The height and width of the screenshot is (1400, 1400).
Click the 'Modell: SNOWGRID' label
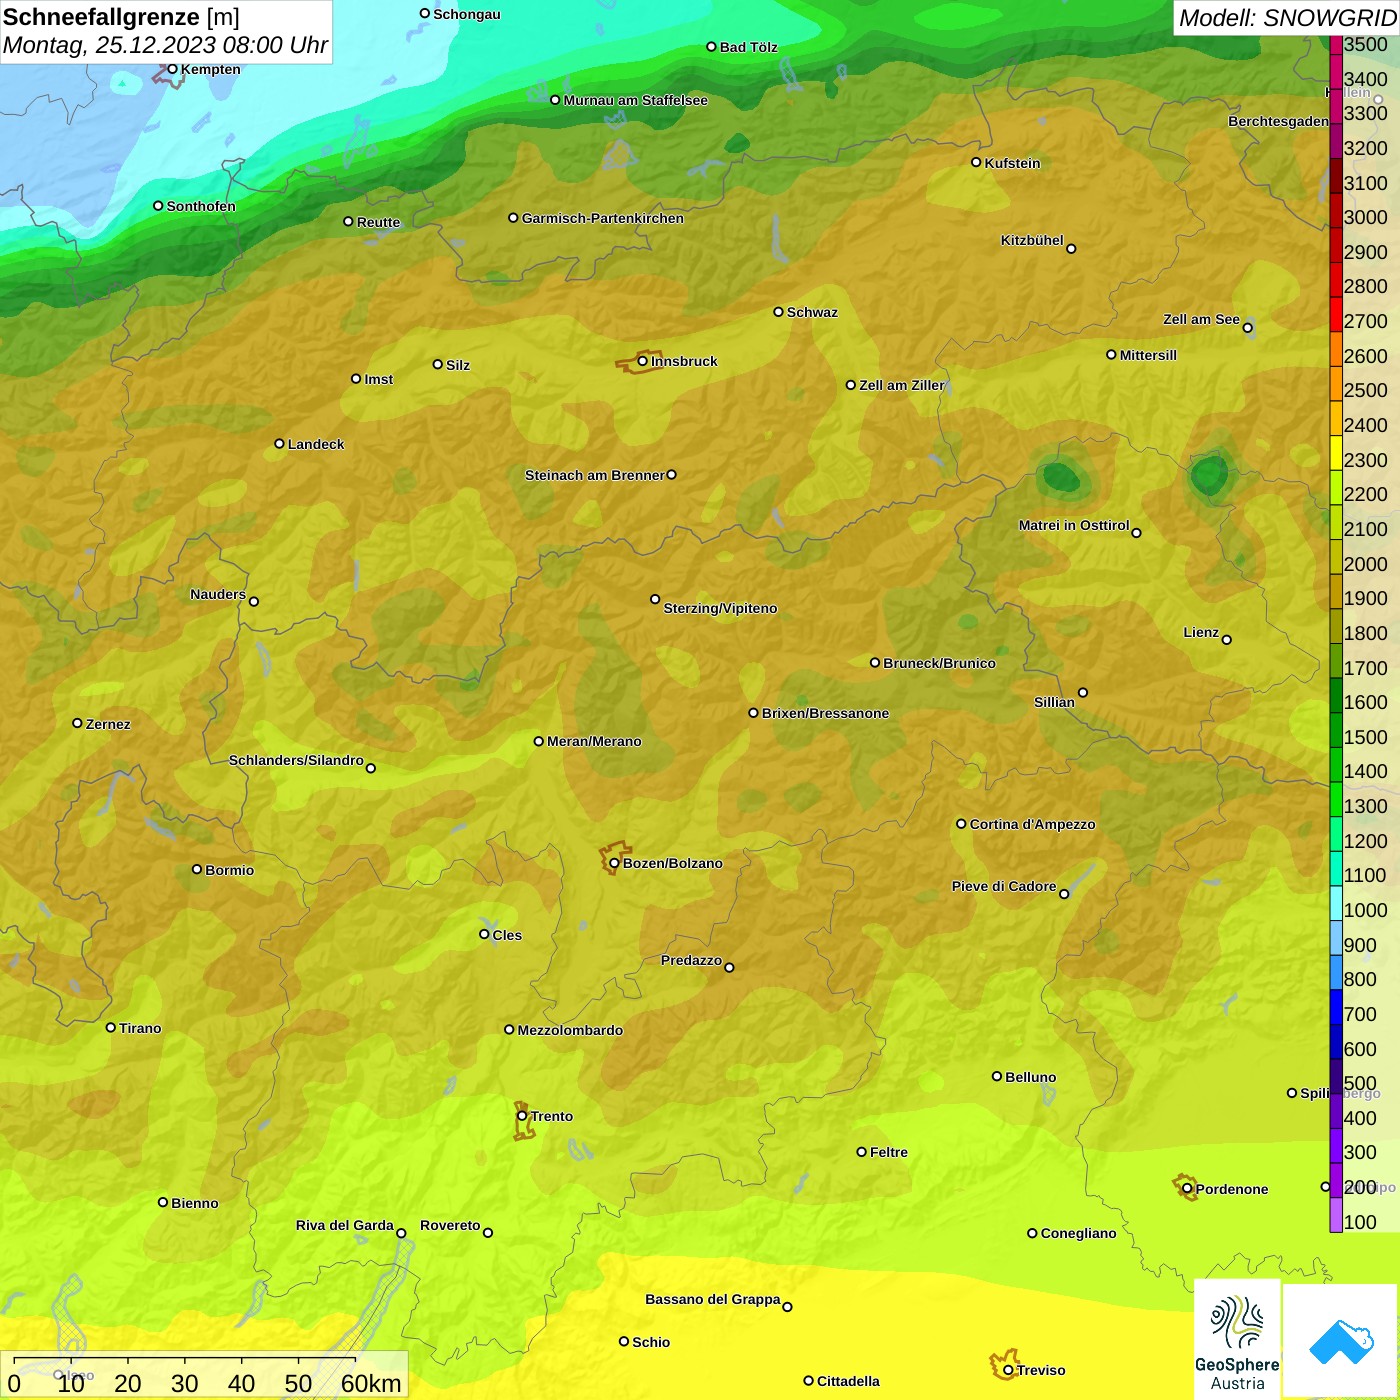(x=1287, y=18)
